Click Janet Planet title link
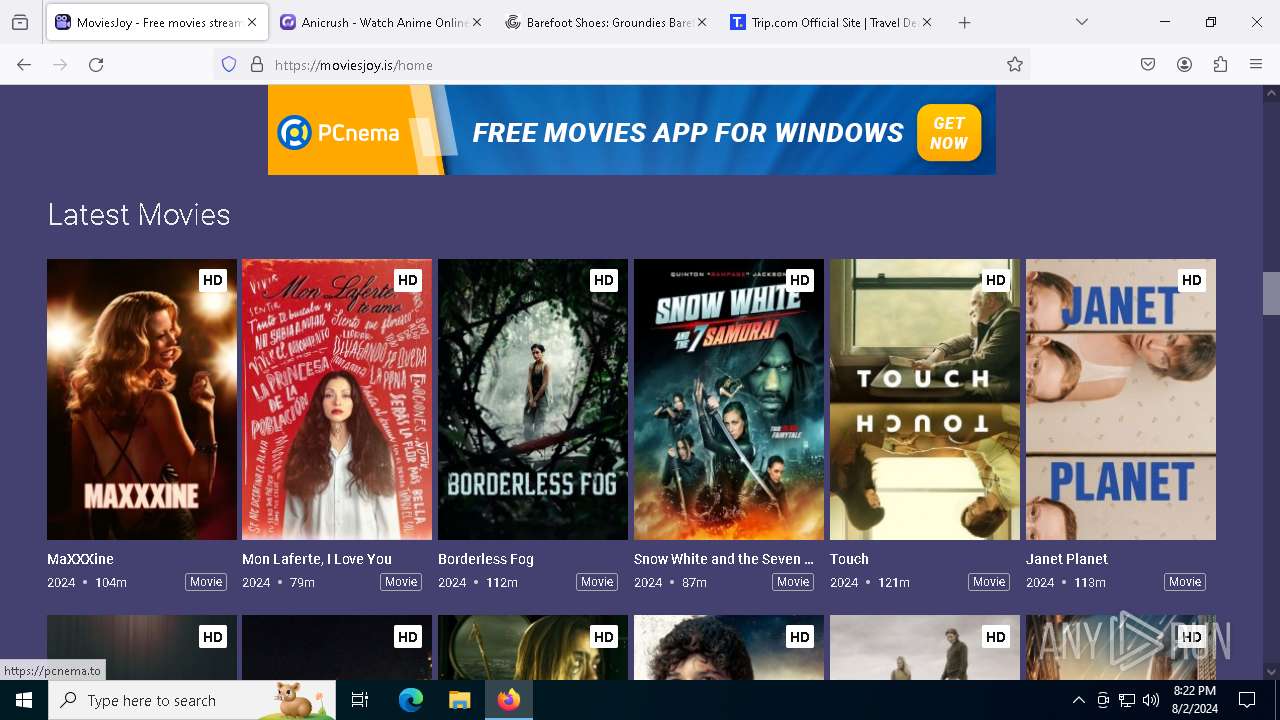Viewport: 1280px width, 720px height. pyautogui.click(x=1067, y=559)
